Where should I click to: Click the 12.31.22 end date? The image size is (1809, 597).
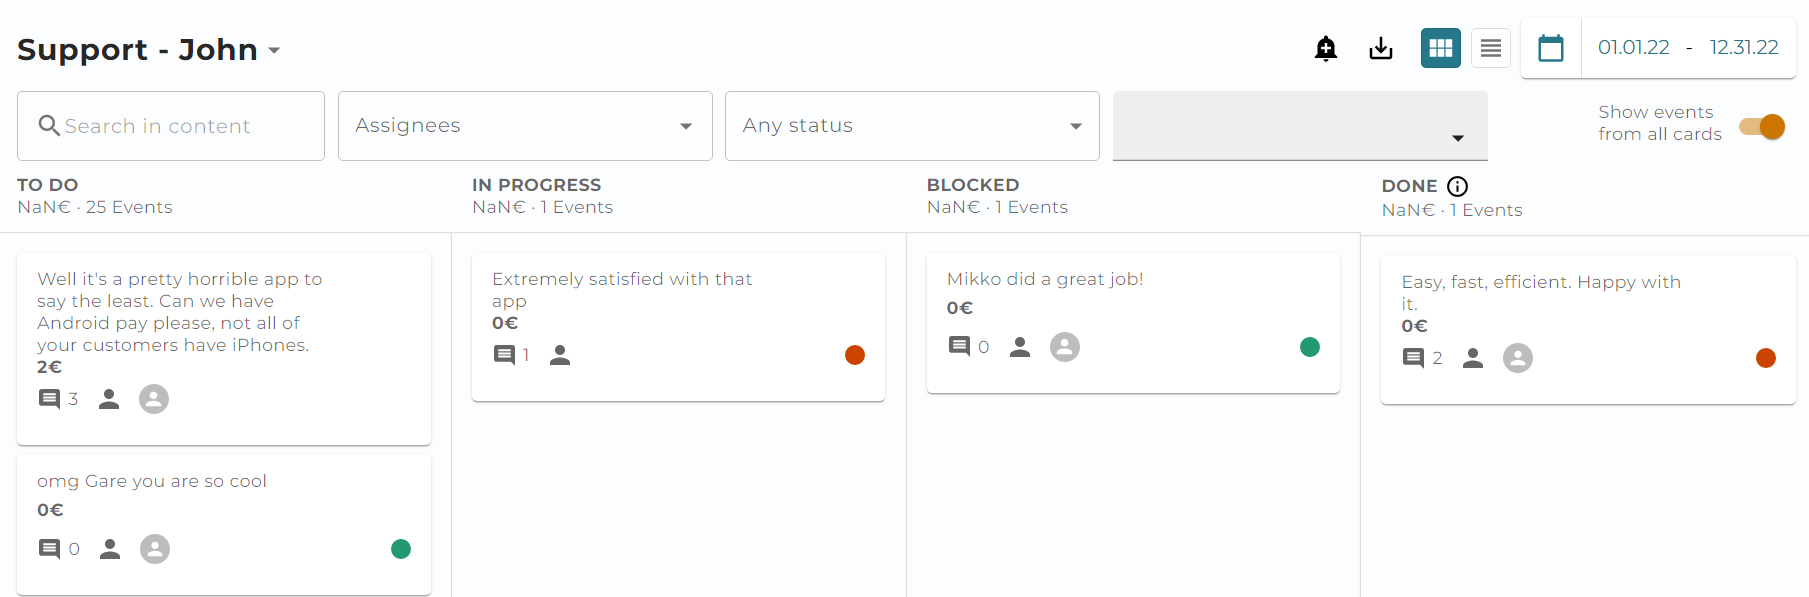pyautogui.click(x=1744, y=47)
